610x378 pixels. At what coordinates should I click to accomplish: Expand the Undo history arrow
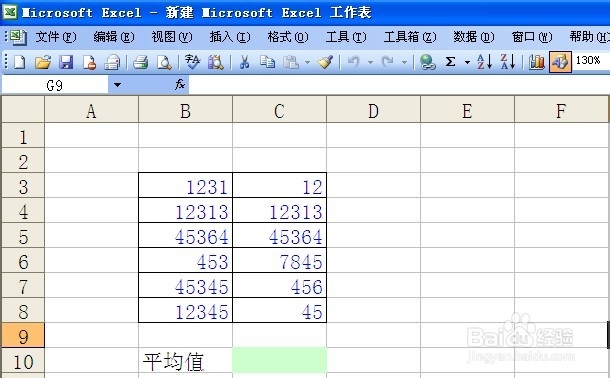coord(370,62)
